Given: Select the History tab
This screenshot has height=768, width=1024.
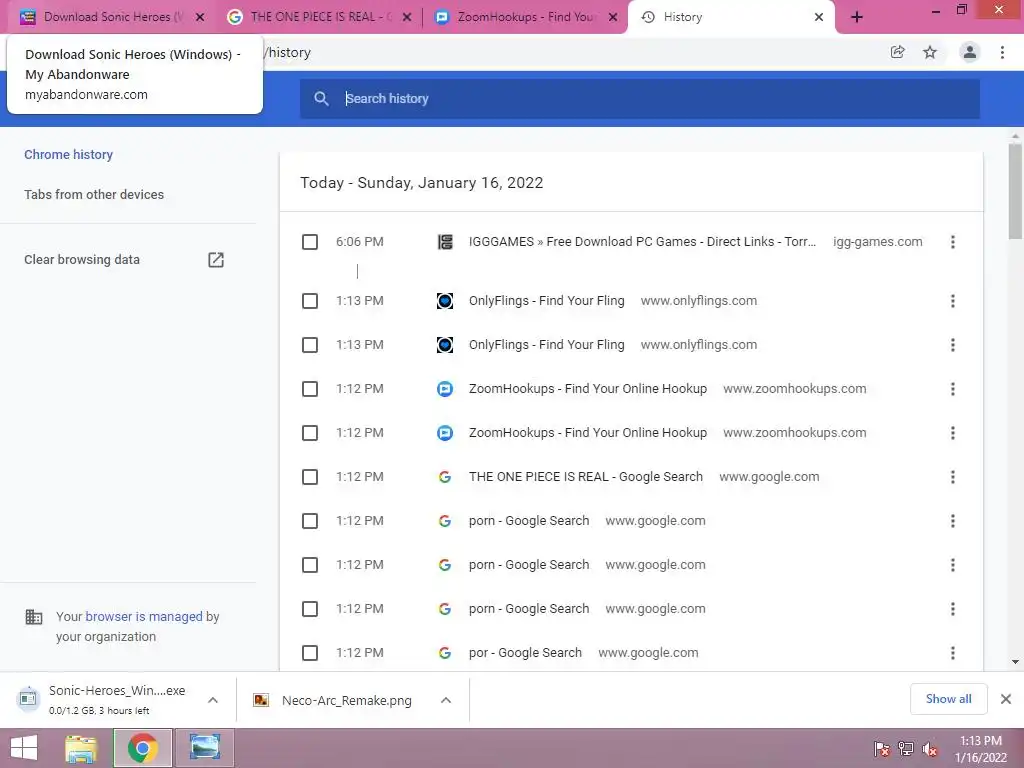Looking at the screenshot, I should pyautogui.click(x=730, y=17).
